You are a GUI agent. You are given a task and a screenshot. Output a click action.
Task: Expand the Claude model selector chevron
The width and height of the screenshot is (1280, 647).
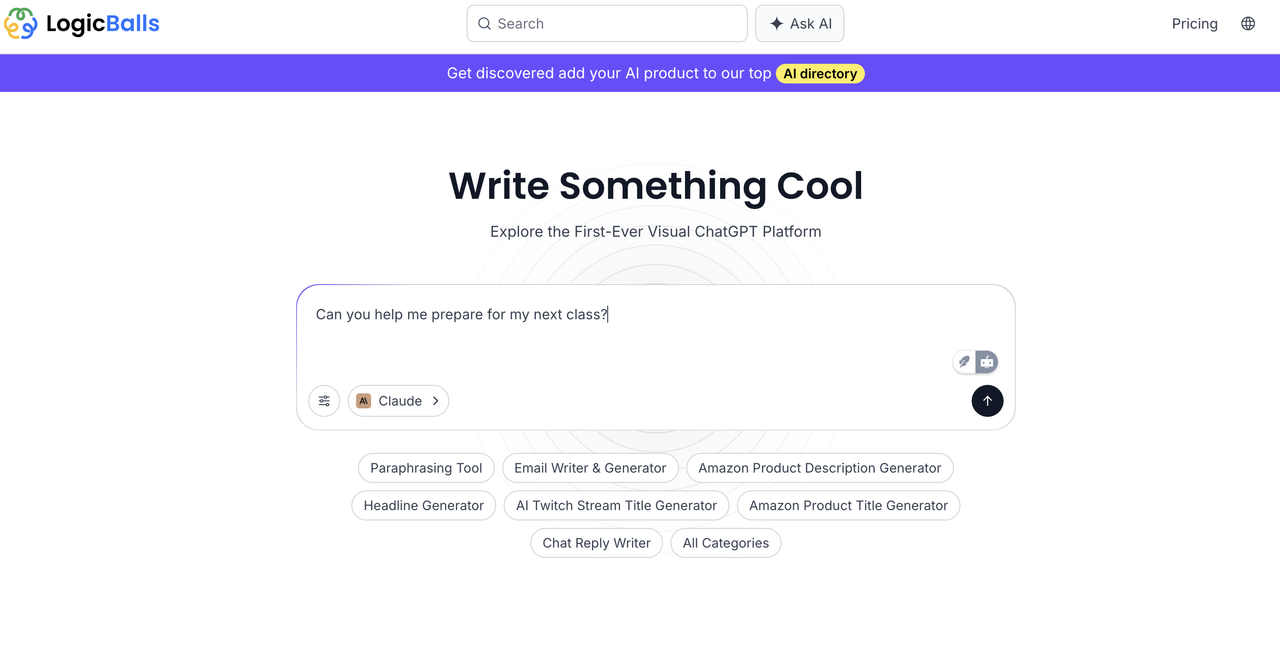436,401
